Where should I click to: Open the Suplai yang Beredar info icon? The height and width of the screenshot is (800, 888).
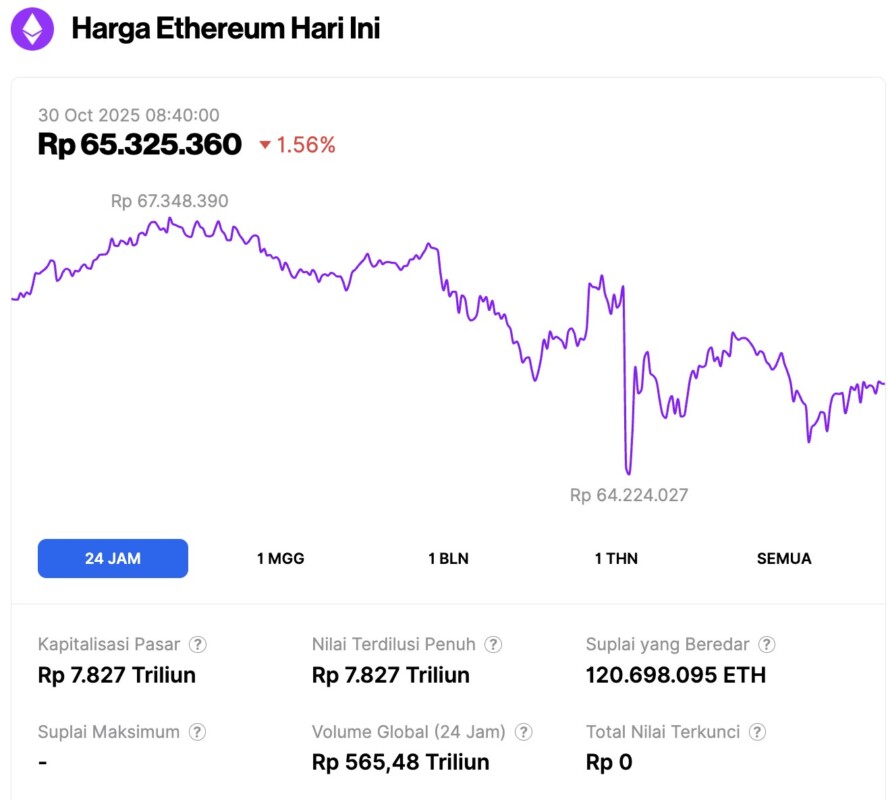coord(767,645)
